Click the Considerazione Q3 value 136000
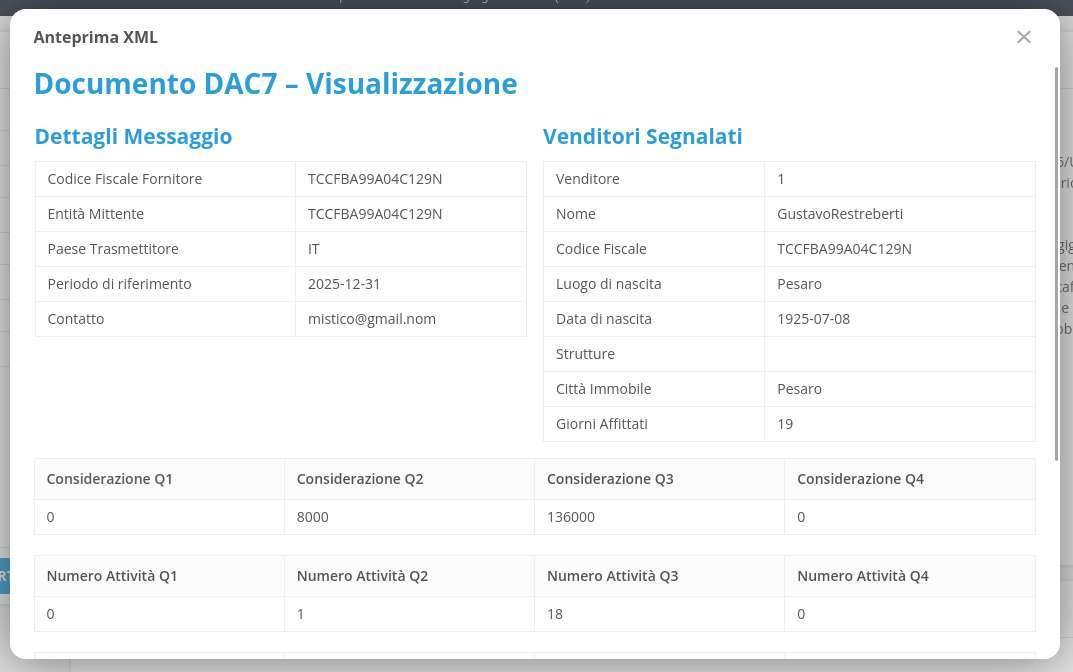This screenshot has height=672, width=1073. coord(571,517)
